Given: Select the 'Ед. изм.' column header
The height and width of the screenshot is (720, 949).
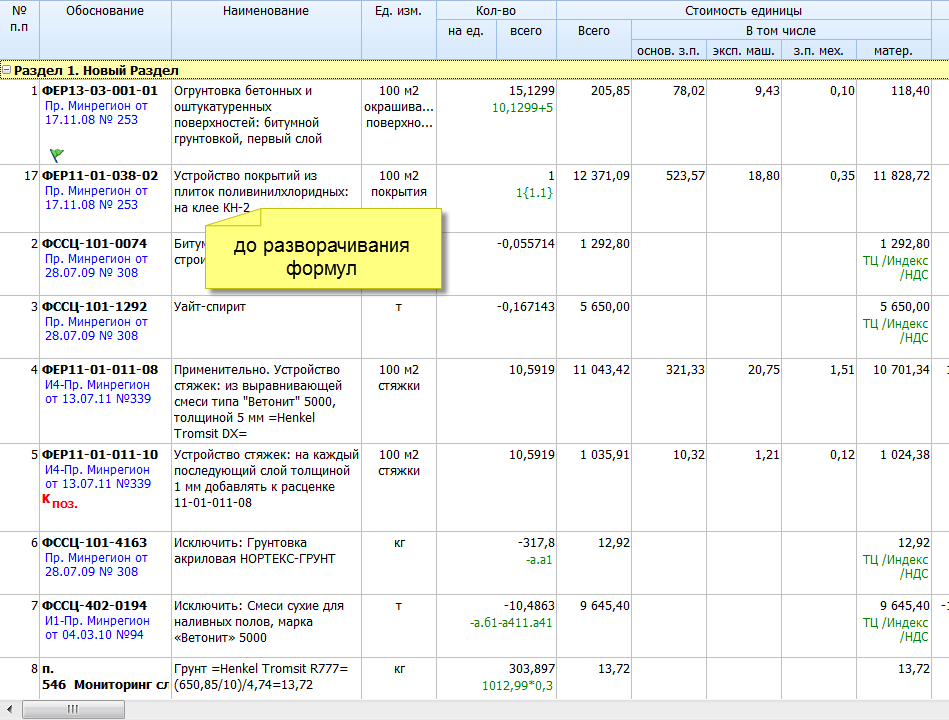Looking at the screenshot, I should 398,30.
